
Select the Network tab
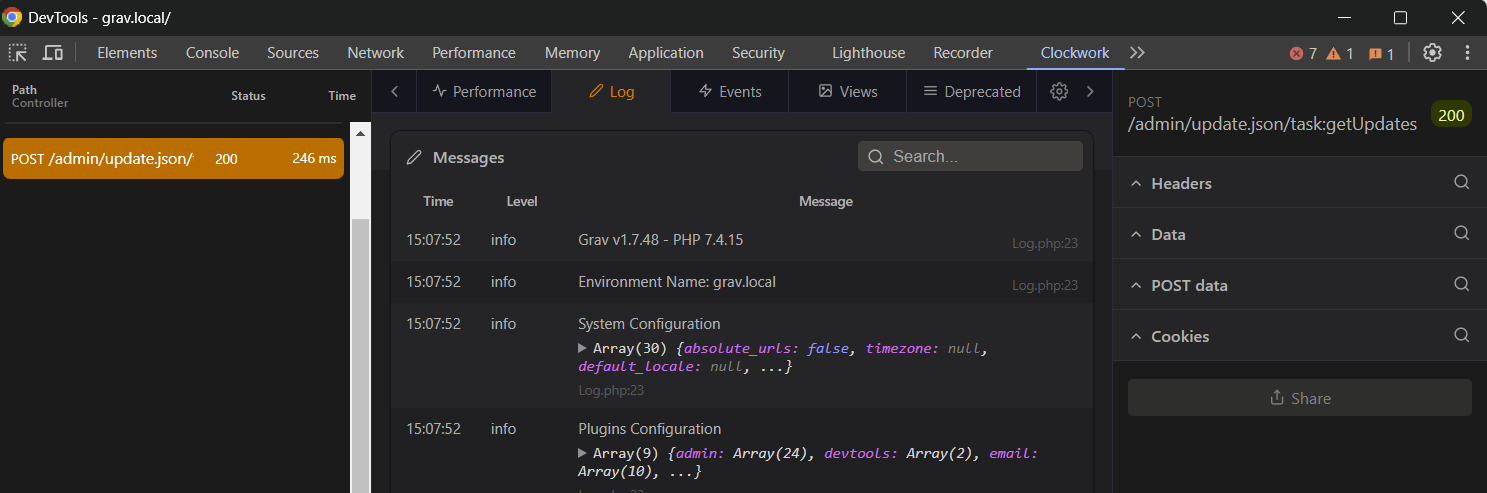pos(375,53)
